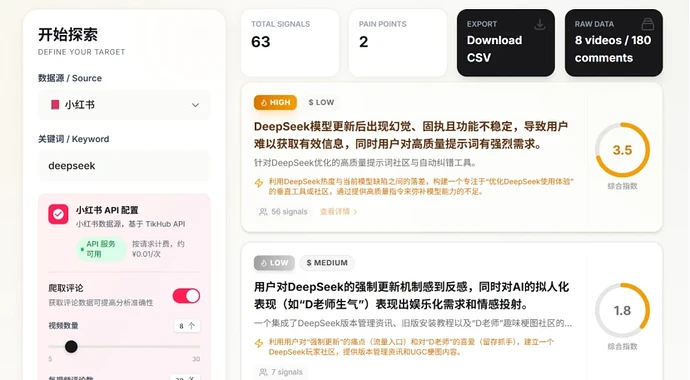Click the 56 signals text
The height and width of the screenshot is (380, 690).
tap(289, 212)
